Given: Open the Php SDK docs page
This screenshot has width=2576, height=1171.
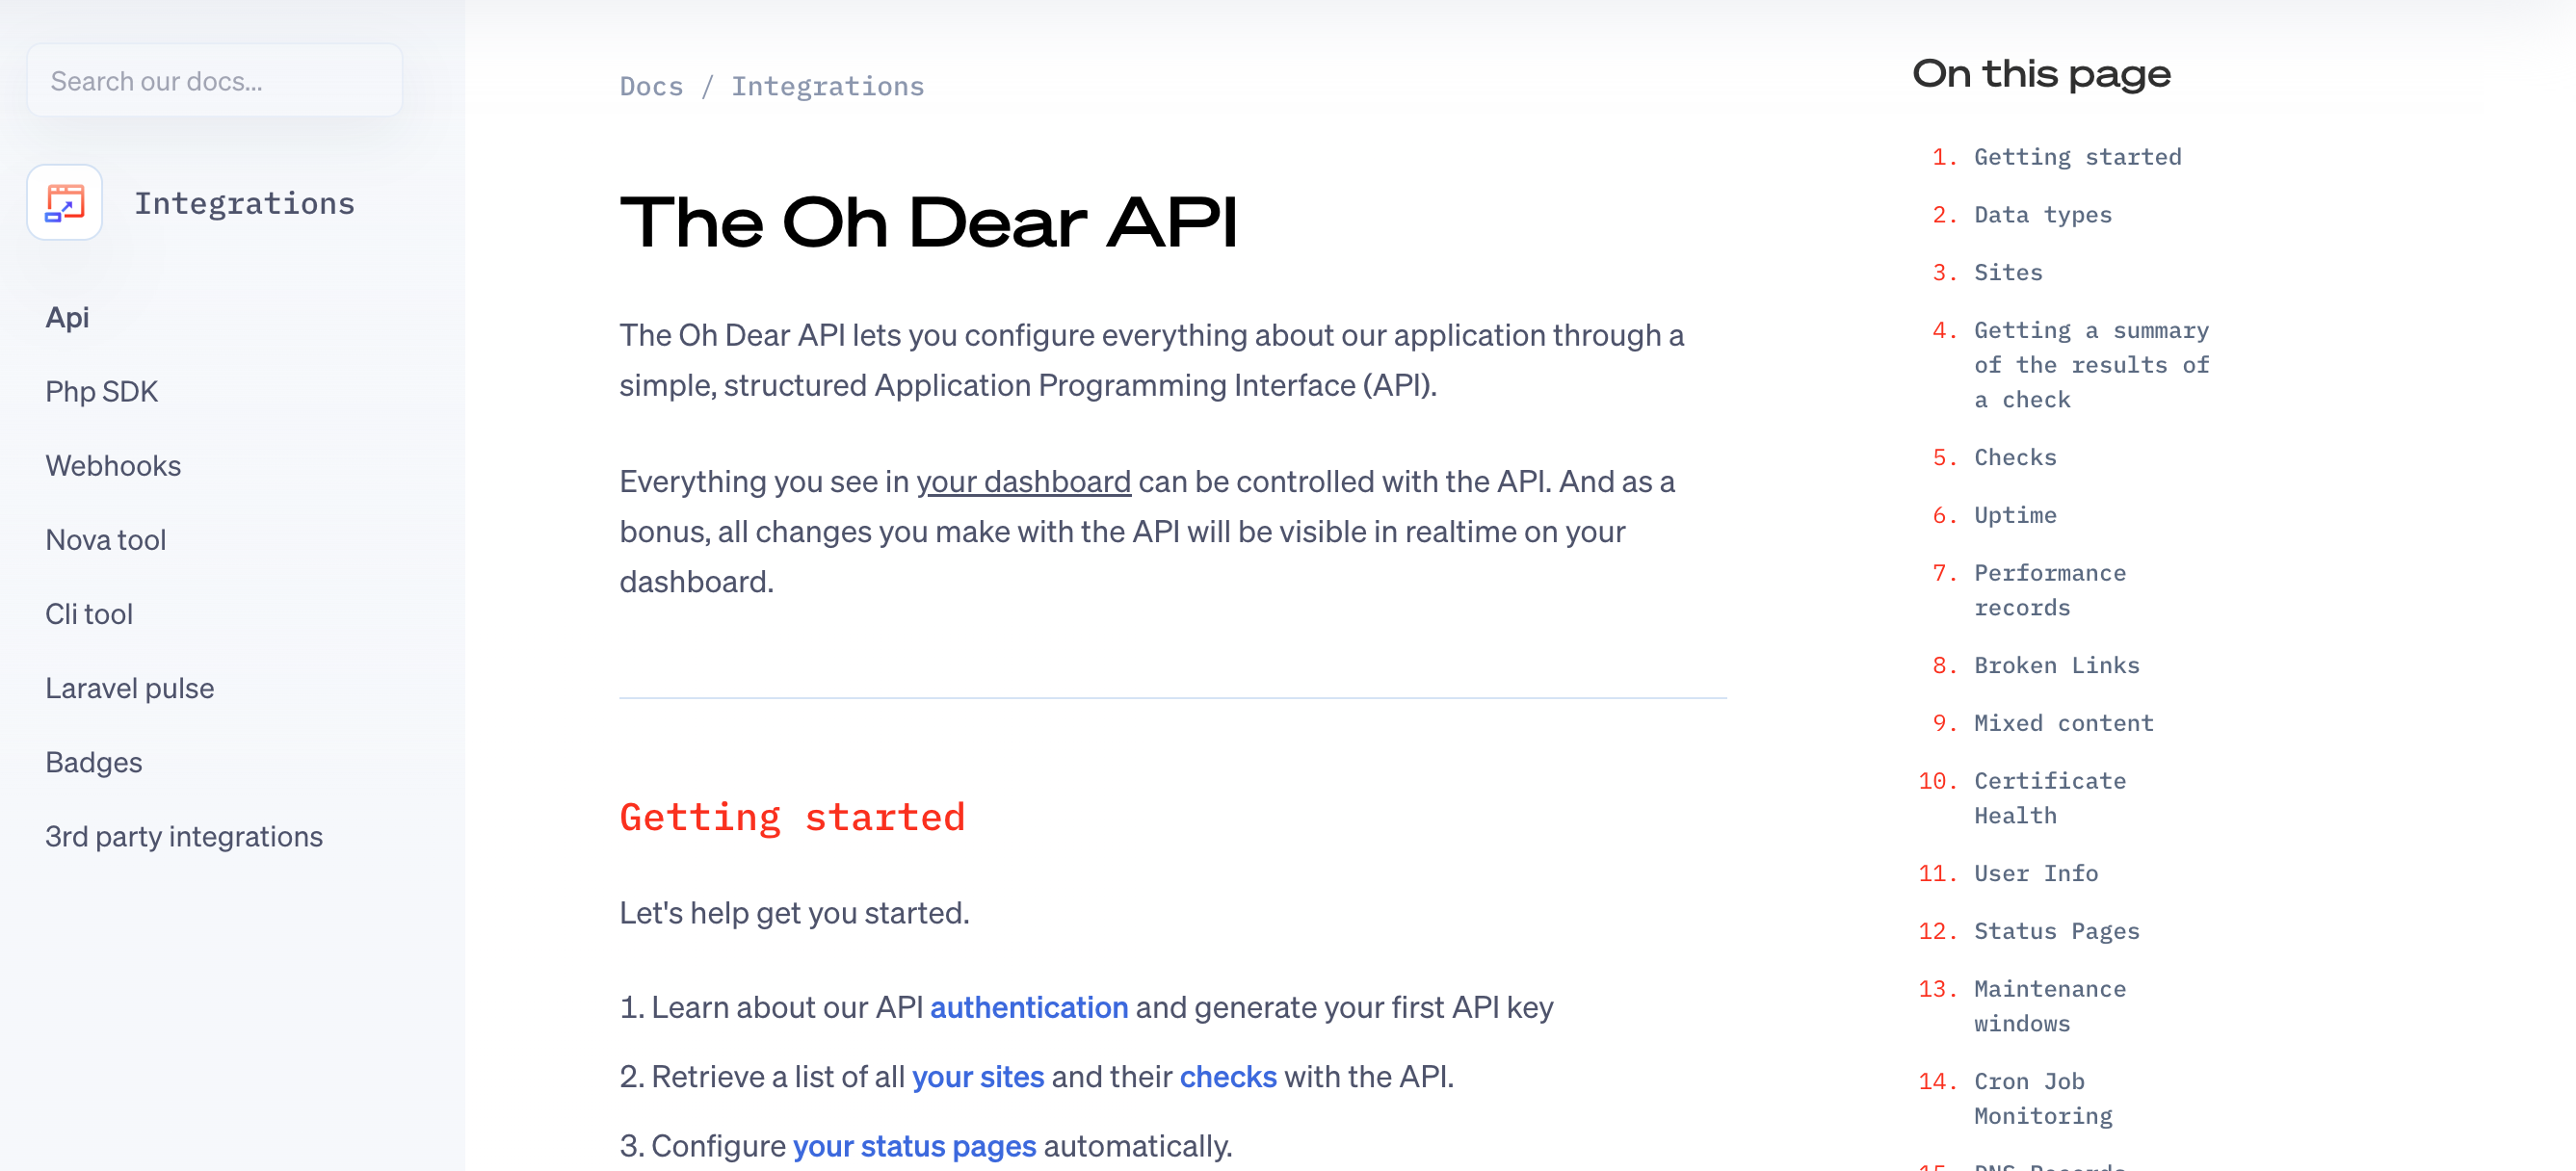Looking at the screenshot, I should click(x=101, y=391).
